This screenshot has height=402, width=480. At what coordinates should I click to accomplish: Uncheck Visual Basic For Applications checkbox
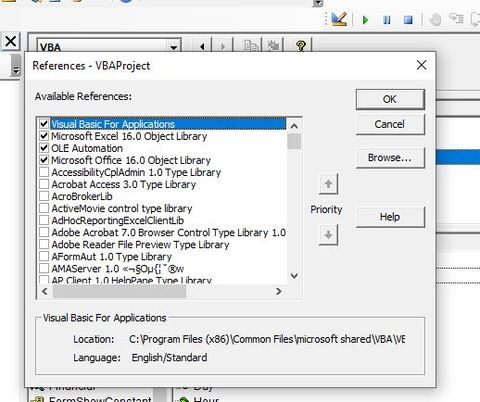44,124
